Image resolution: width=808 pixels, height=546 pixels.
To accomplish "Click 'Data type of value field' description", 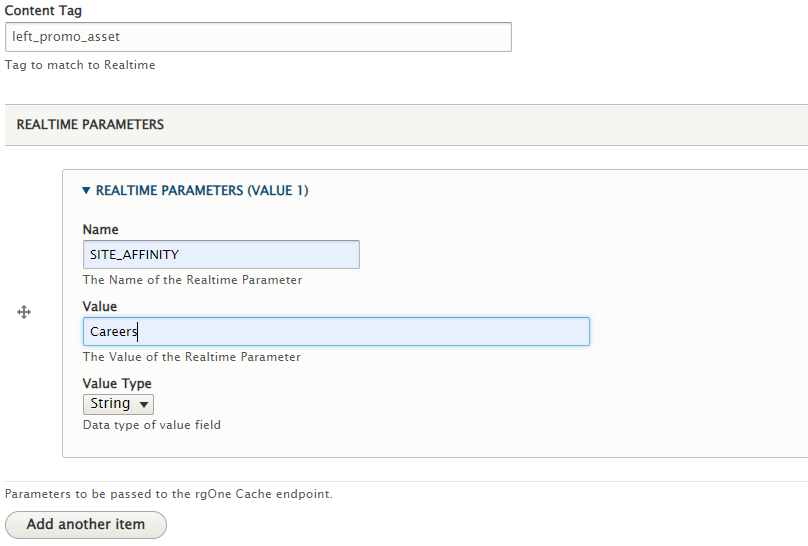I will 152,425.
